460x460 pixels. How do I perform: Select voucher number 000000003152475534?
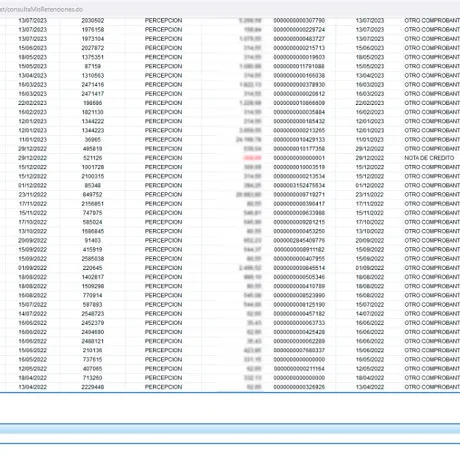click(x=299, y=185)
